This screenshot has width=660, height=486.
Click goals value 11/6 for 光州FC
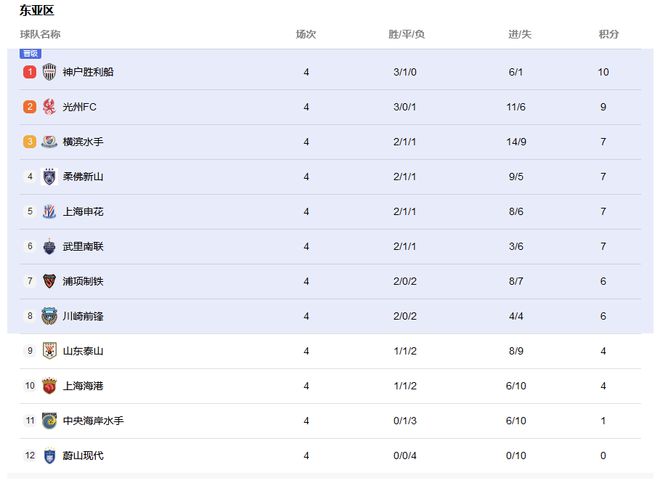(516, 107)
